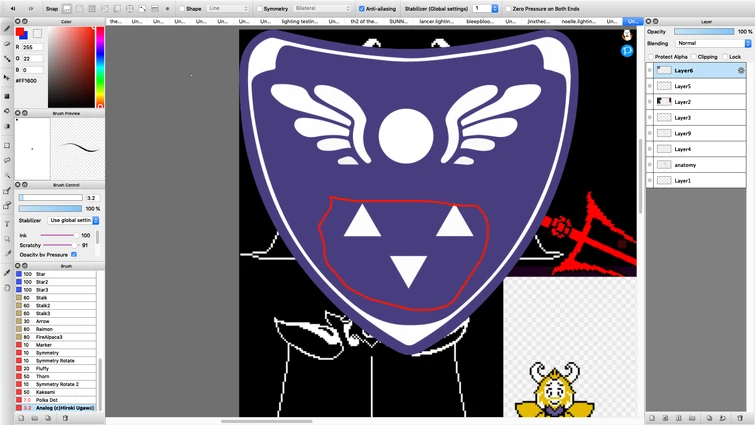Viewport: 755px width, 425px height.
Task: Open the Shape type Line dropdown
Action: [228, 9]
